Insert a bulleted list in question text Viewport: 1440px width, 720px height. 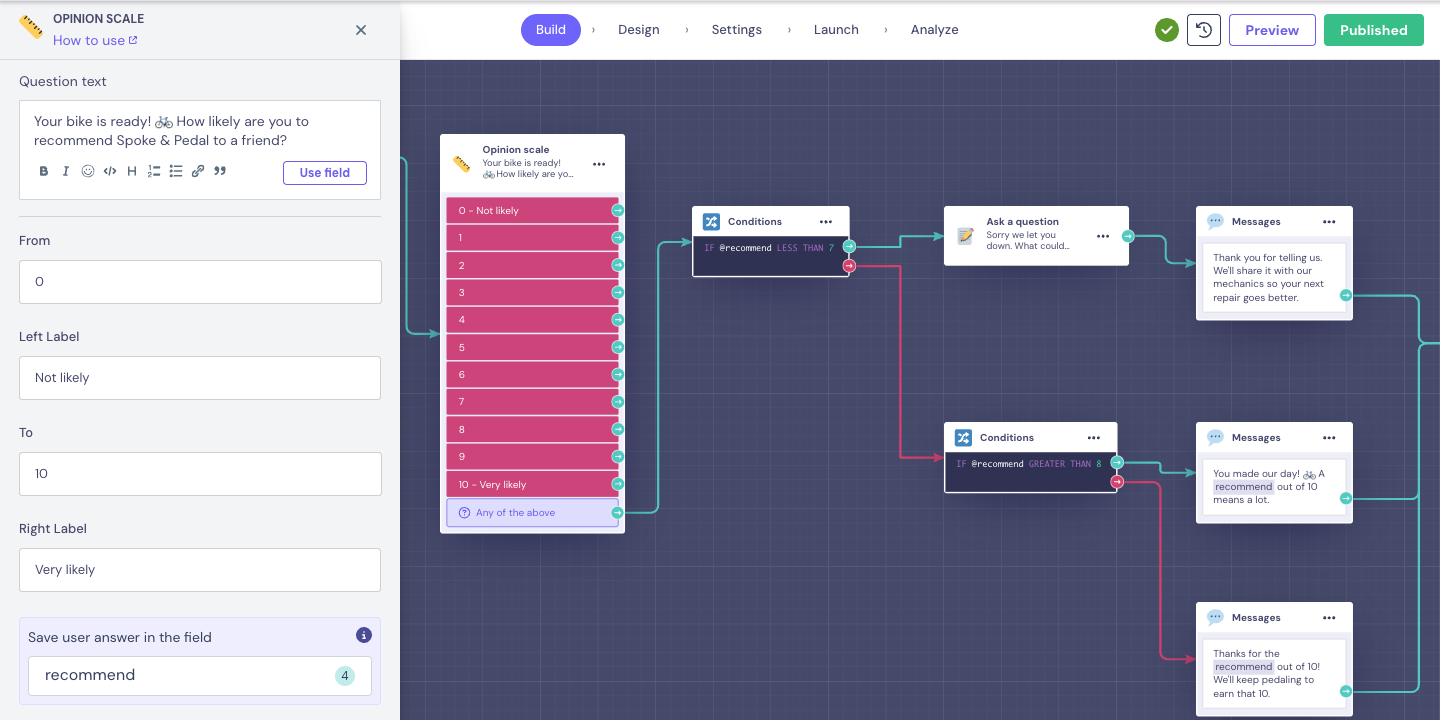tap(176, 172)
